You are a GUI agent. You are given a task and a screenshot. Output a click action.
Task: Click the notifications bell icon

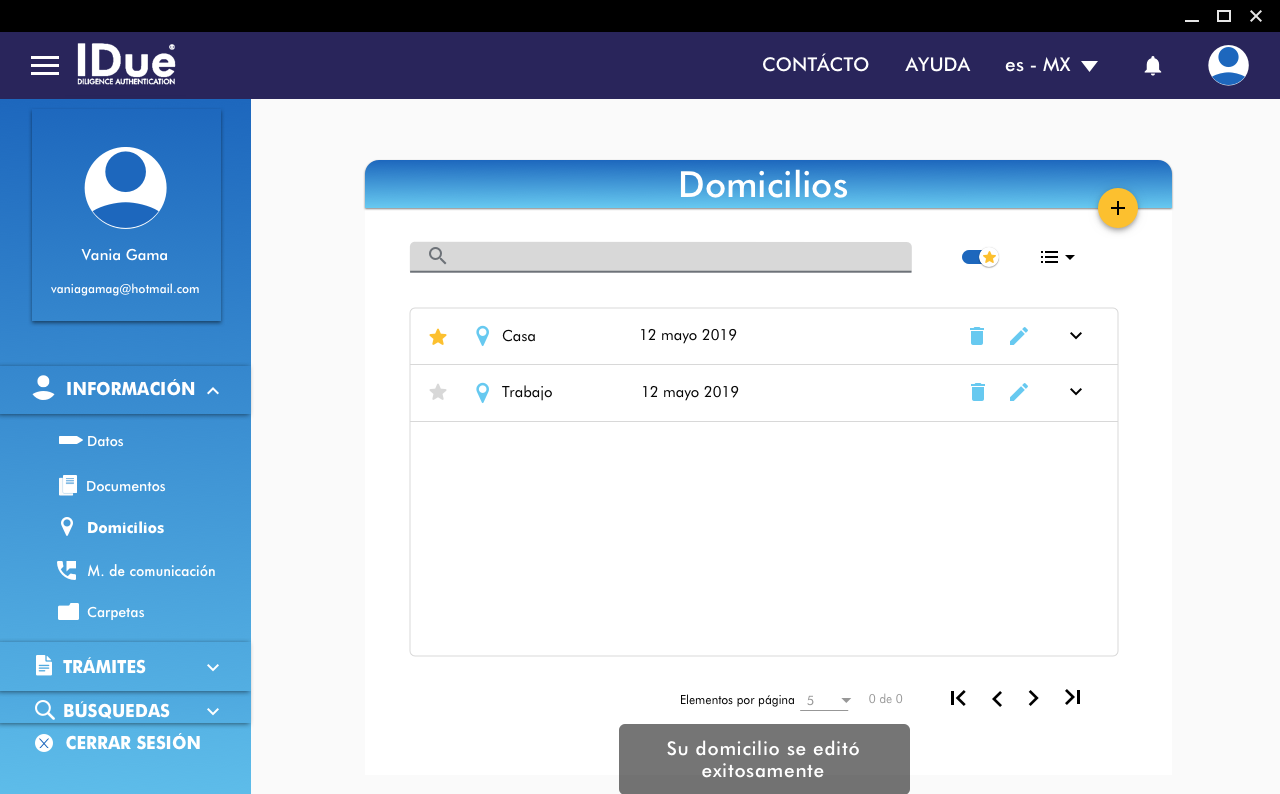pyautogui.click(x=1152, y=66)
